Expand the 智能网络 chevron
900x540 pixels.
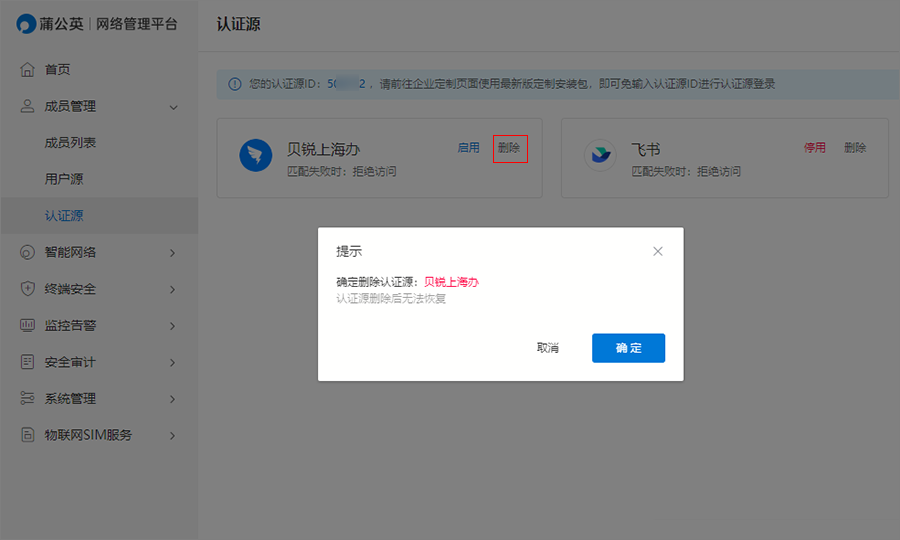(x=172, y=252)
